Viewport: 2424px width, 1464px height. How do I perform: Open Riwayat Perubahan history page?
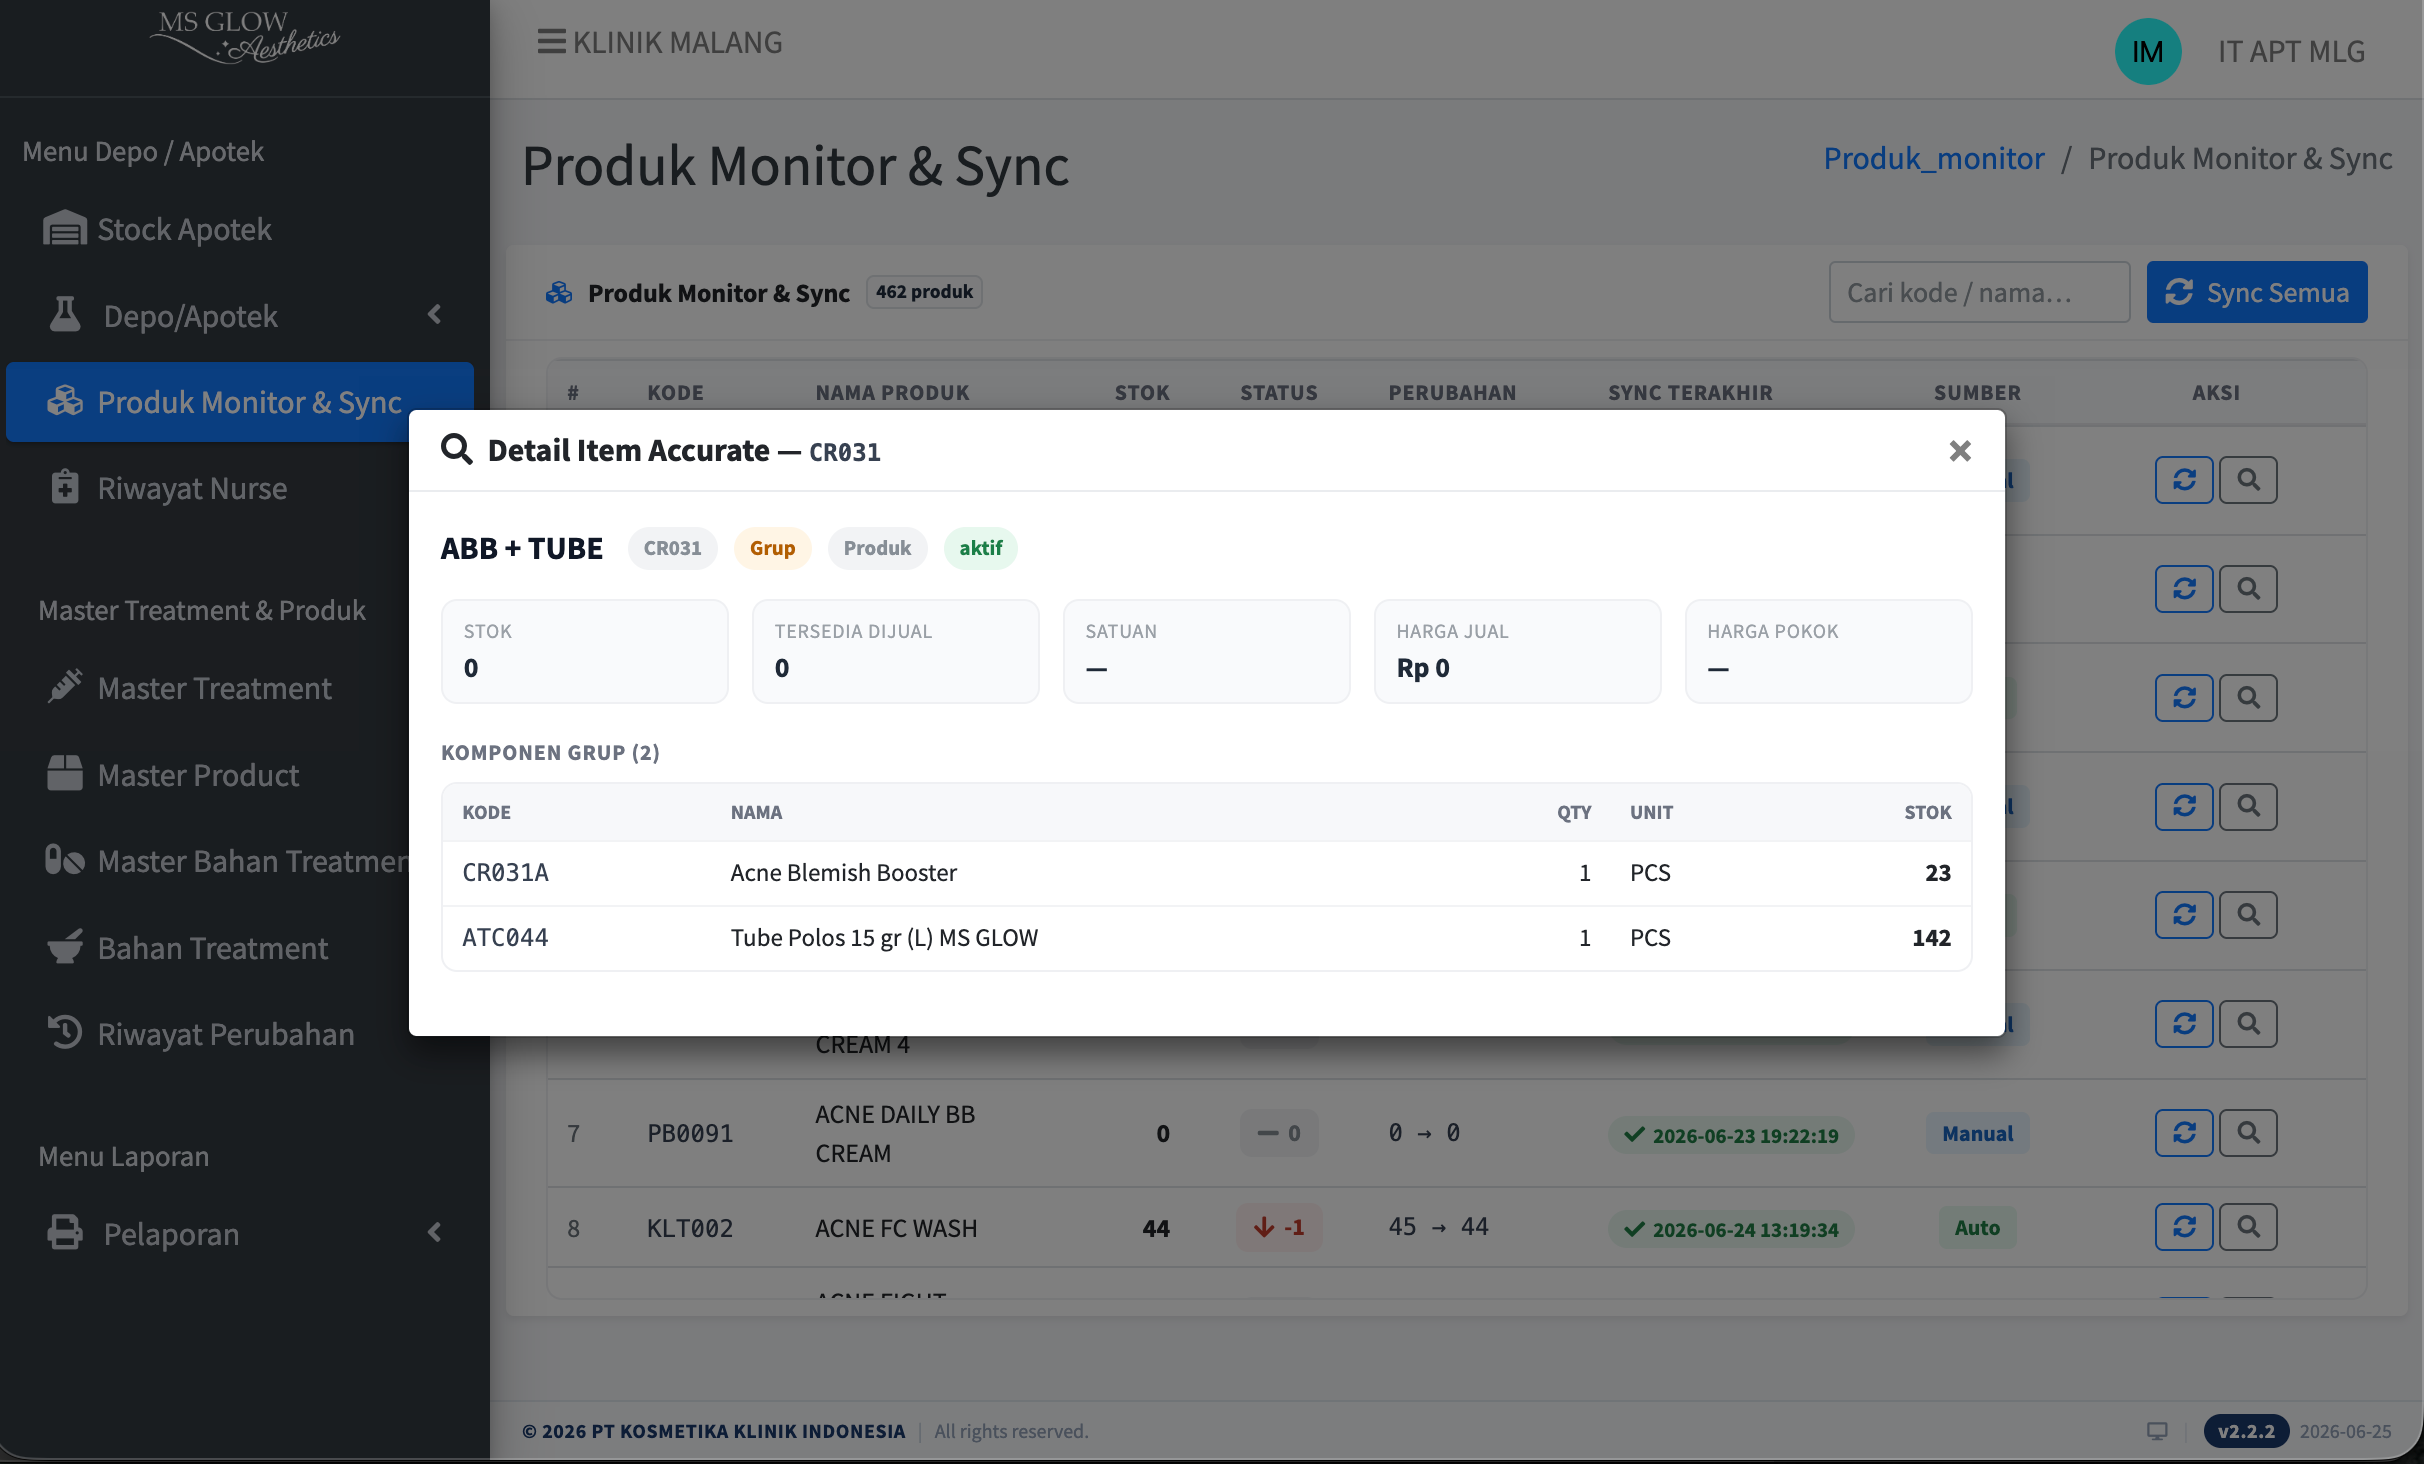tap(239, 1034)
